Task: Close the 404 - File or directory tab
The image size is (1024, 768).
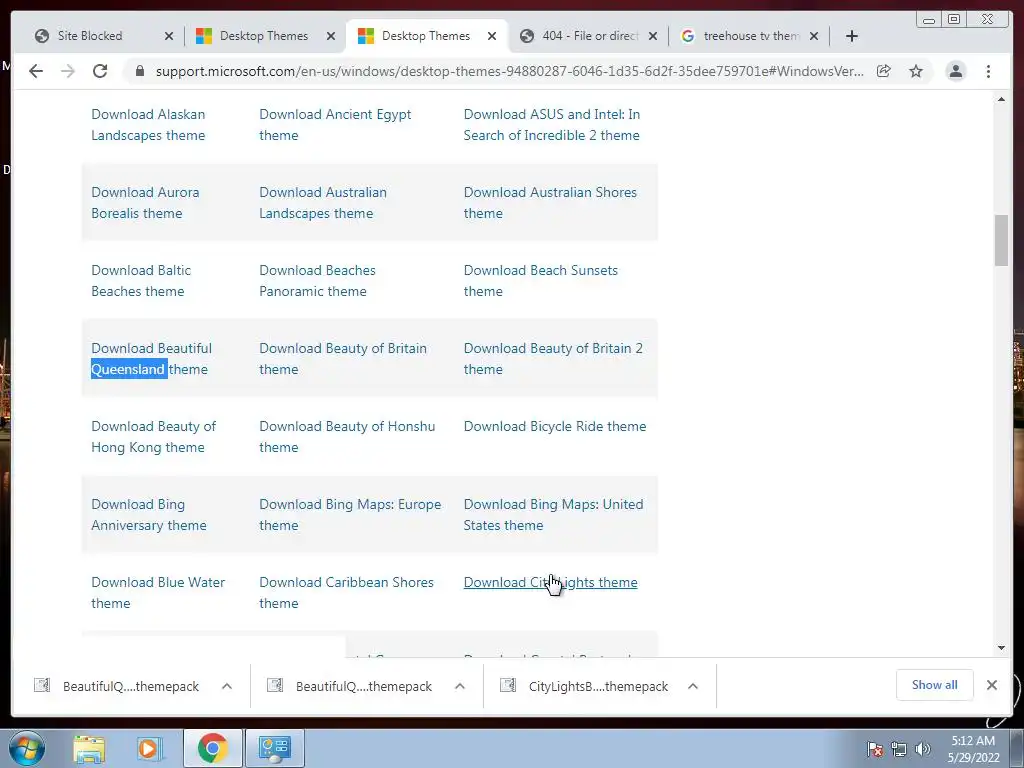Action: point(652,36)
